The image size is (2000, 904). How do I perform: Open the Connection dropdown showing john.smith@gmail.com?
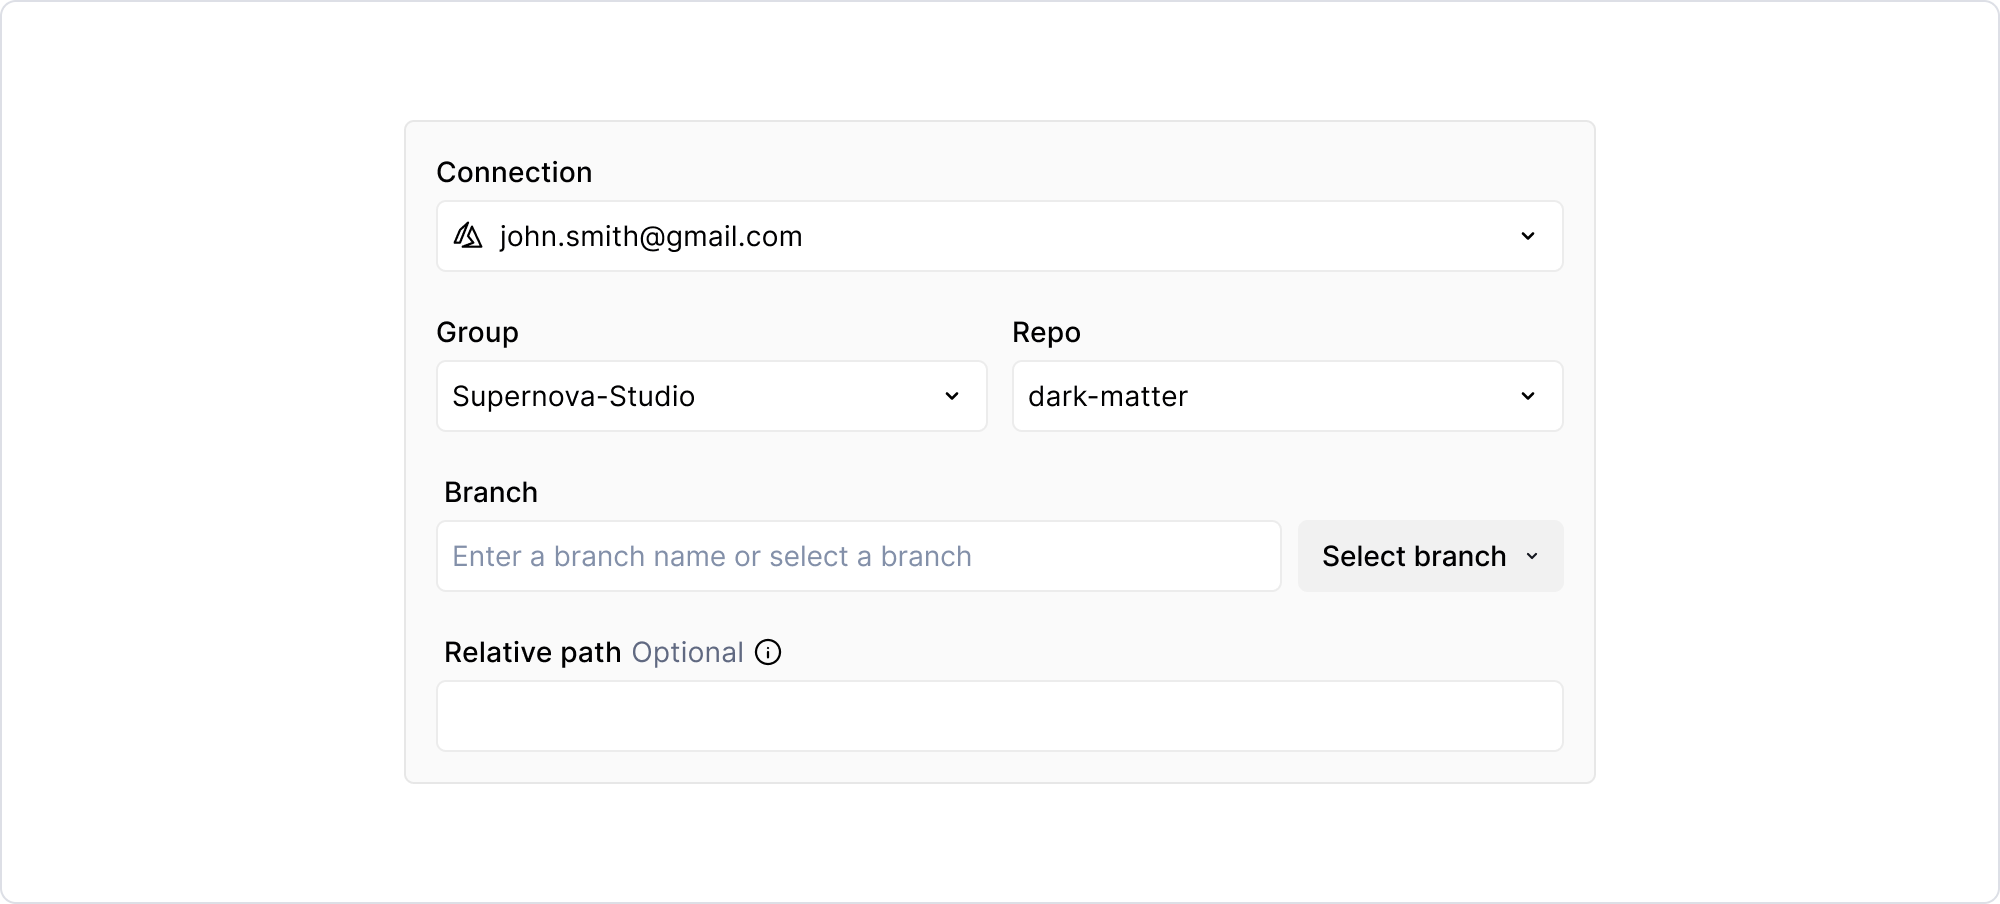tap(1000, 236)
